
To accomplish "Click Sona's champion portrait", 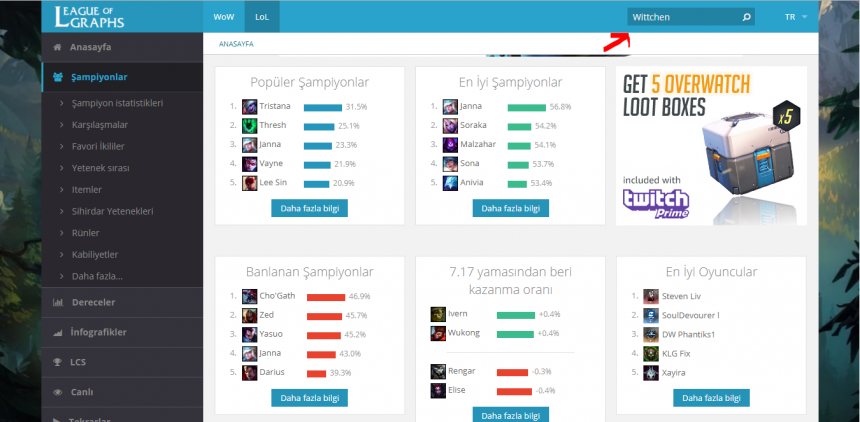I will tap(450, 164).
